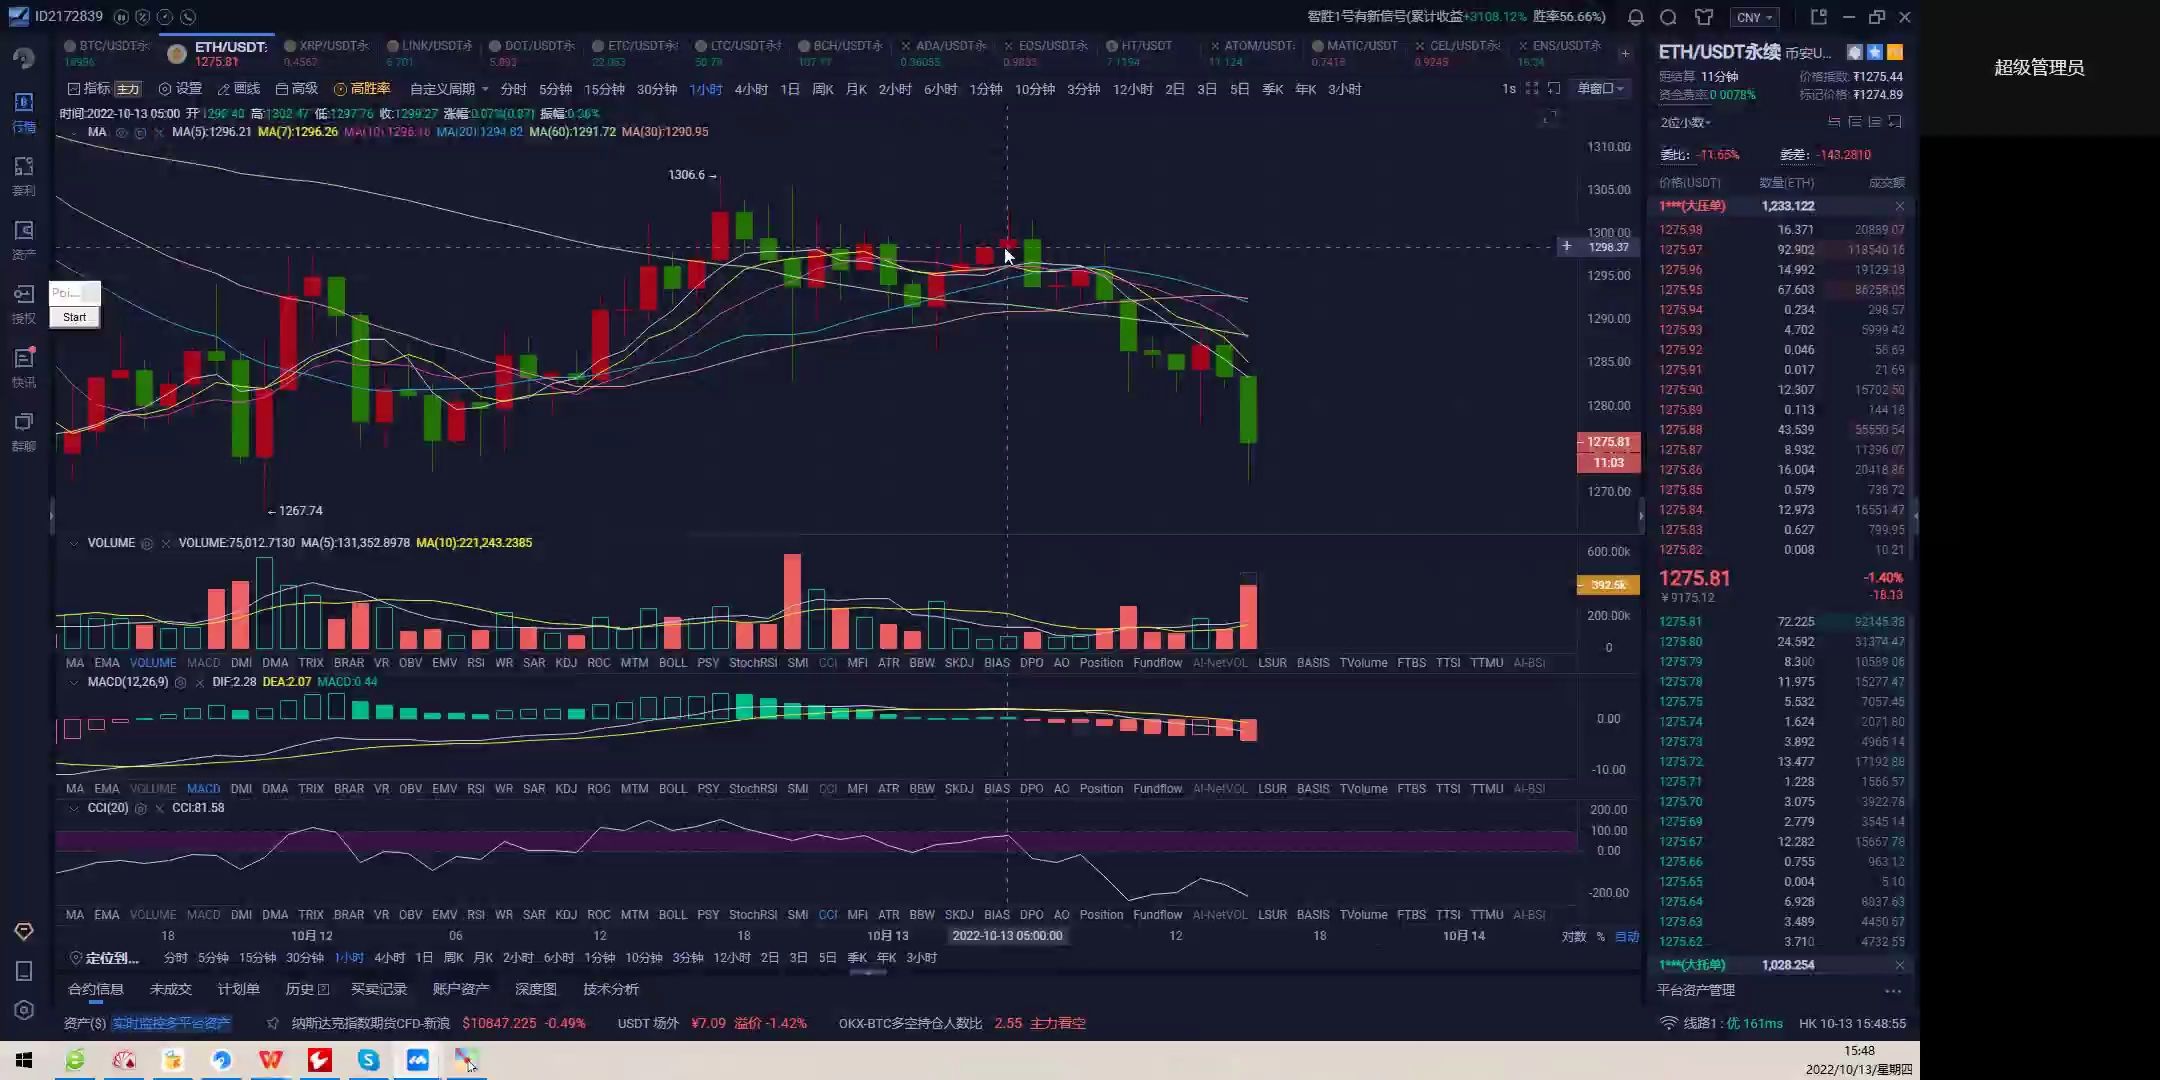Open the notification bell
The image size is (2160, 1080).
[1636, 17]
